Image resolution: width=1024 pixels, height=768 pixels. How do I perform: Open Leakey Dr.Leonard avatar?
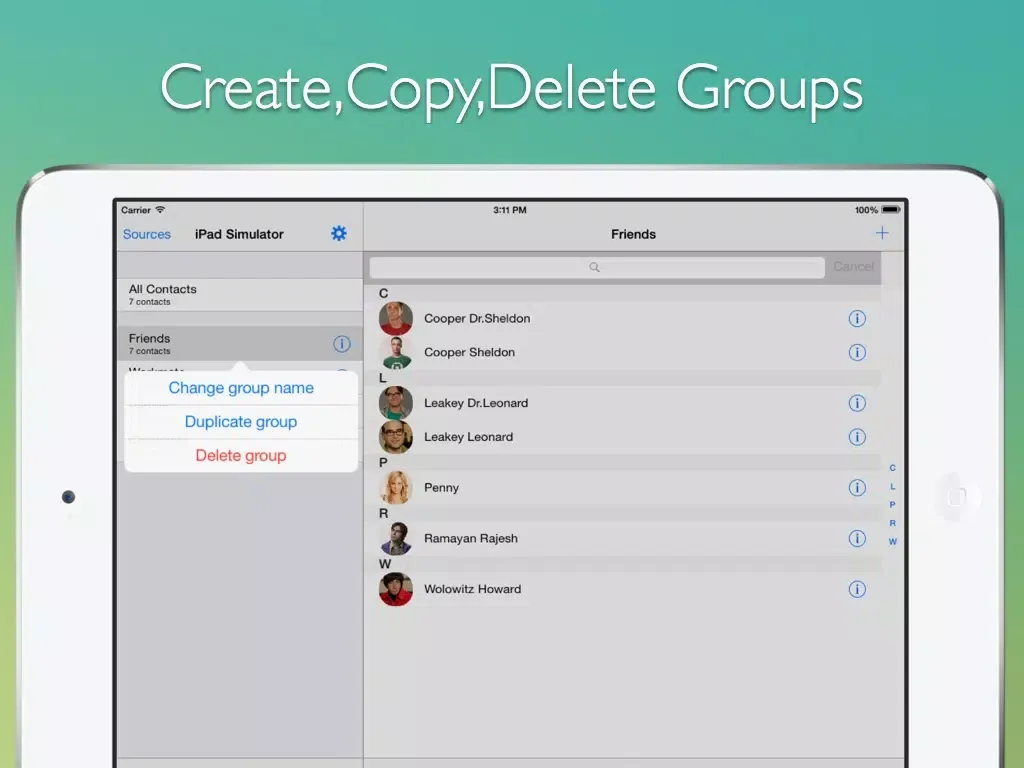(x=396, y=403)
